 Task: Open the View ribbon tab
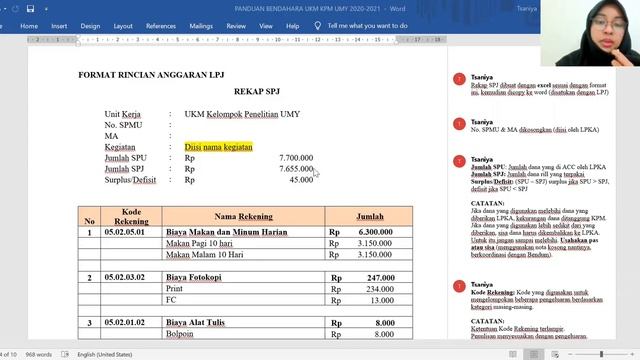point(266,26)
